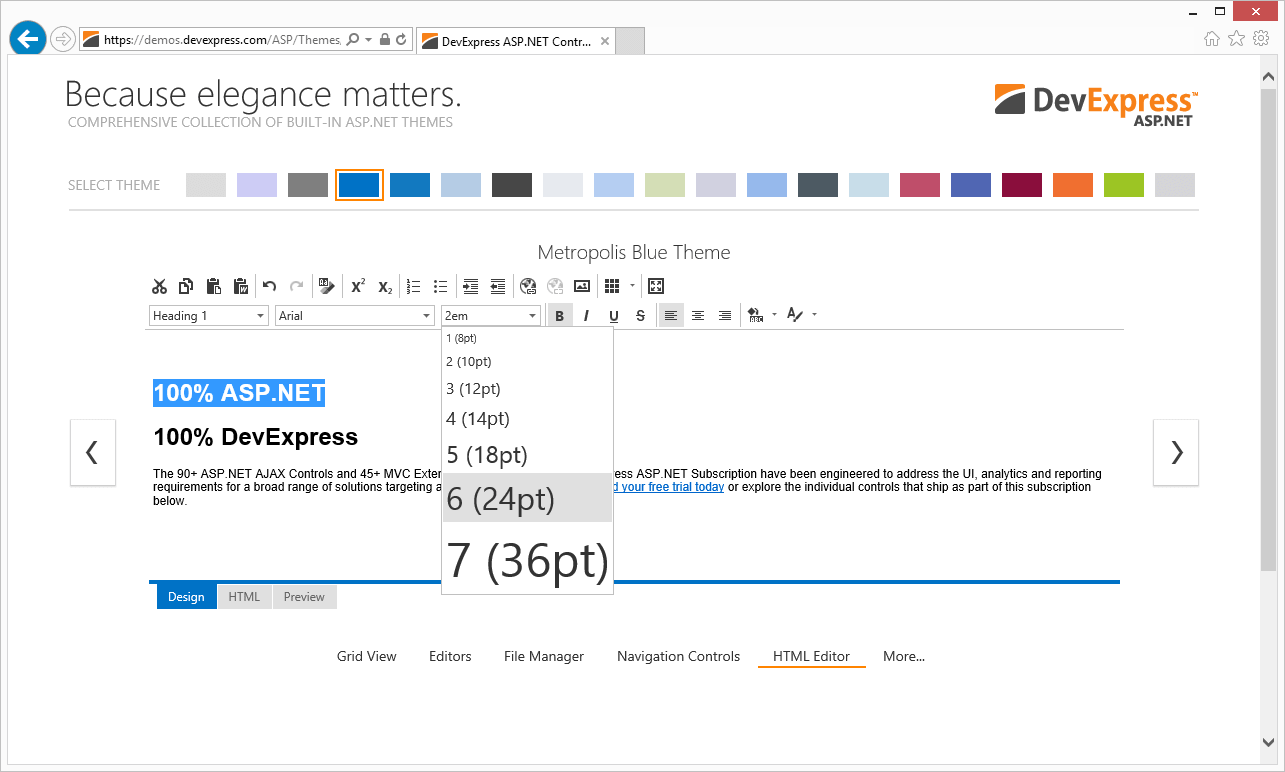The width and height of the screenshot is (1285, 772).
Task: Apply superscript with the X² icon
Action: 357,286
